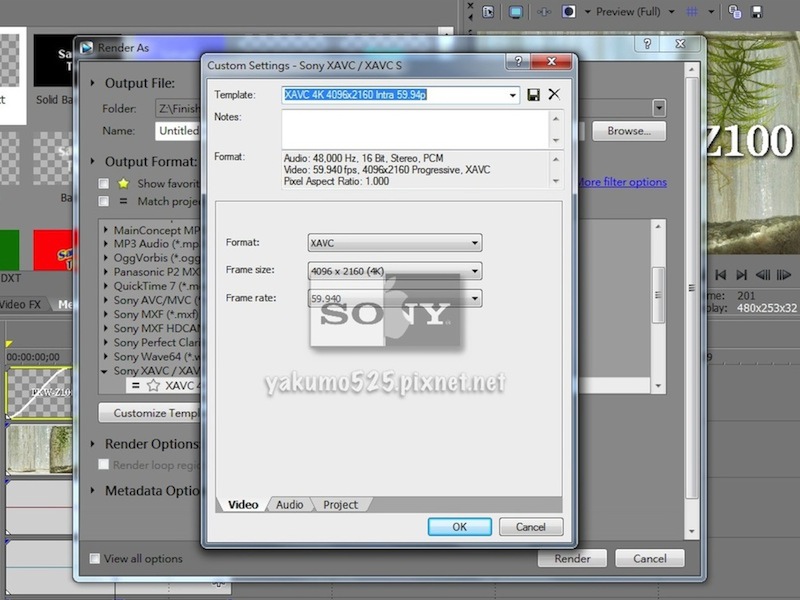Click the equals icon beside Match project
The width and height of the screenshot is (800, 600).
pyautogui.click(x=123, y=201)
